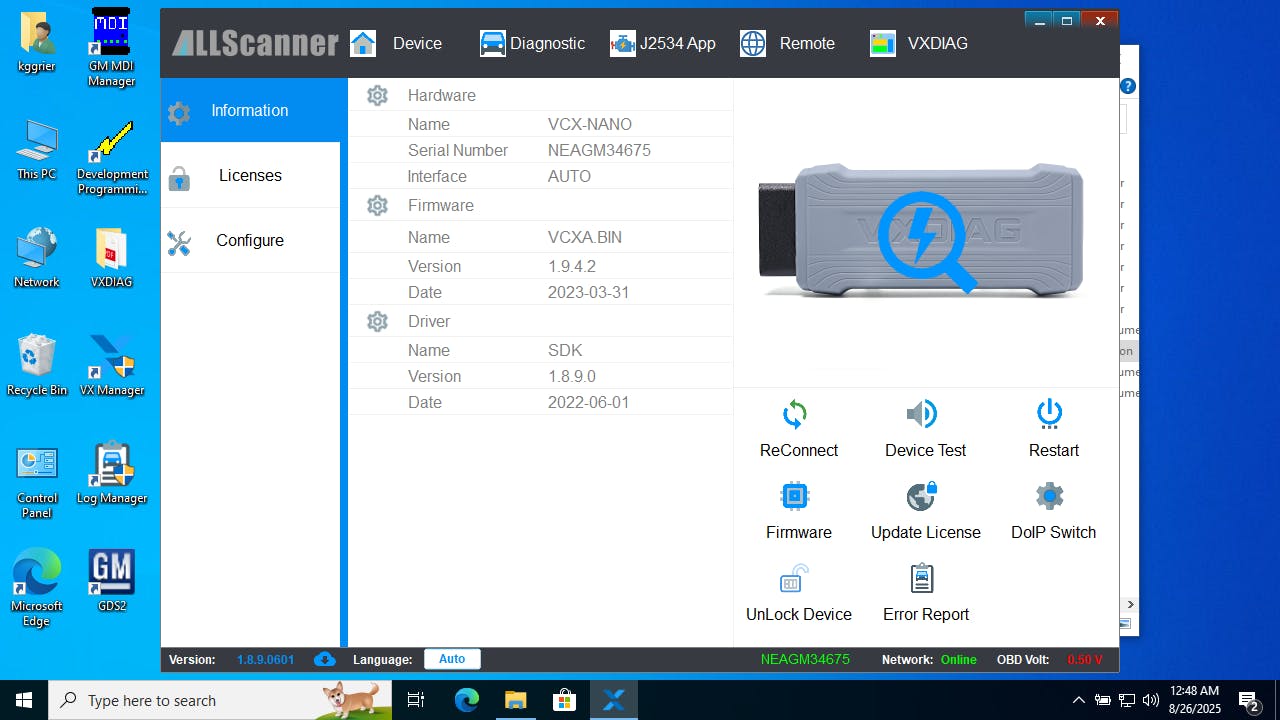This screenshot has width=1280, height=720.
Task: Open the Device tab in top bar
Action: click(396, 43)
